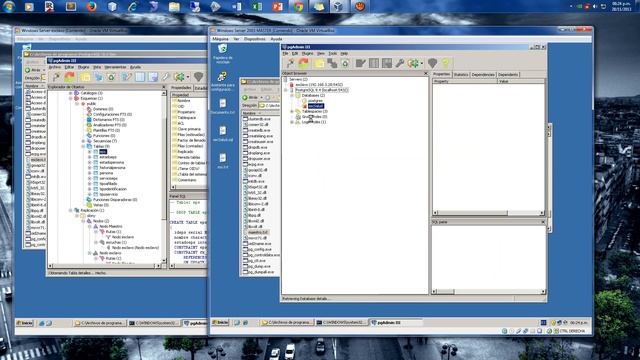Open the Herramientas menu in esclavo pgAdmin
Image resolution: width=640 pixels, height=360 pixels.
115,67
